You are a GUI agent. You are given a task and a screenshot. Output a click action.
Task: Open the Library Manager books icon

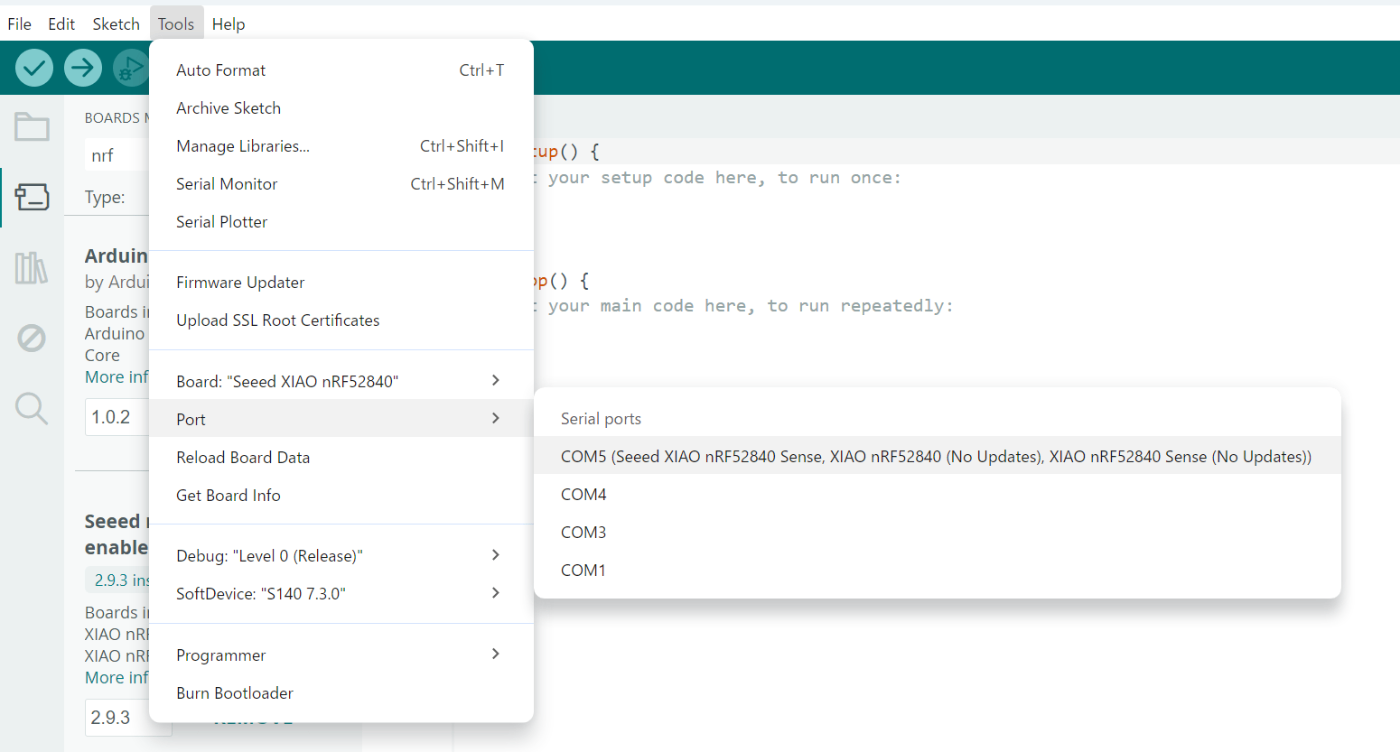tap(32, 268)
